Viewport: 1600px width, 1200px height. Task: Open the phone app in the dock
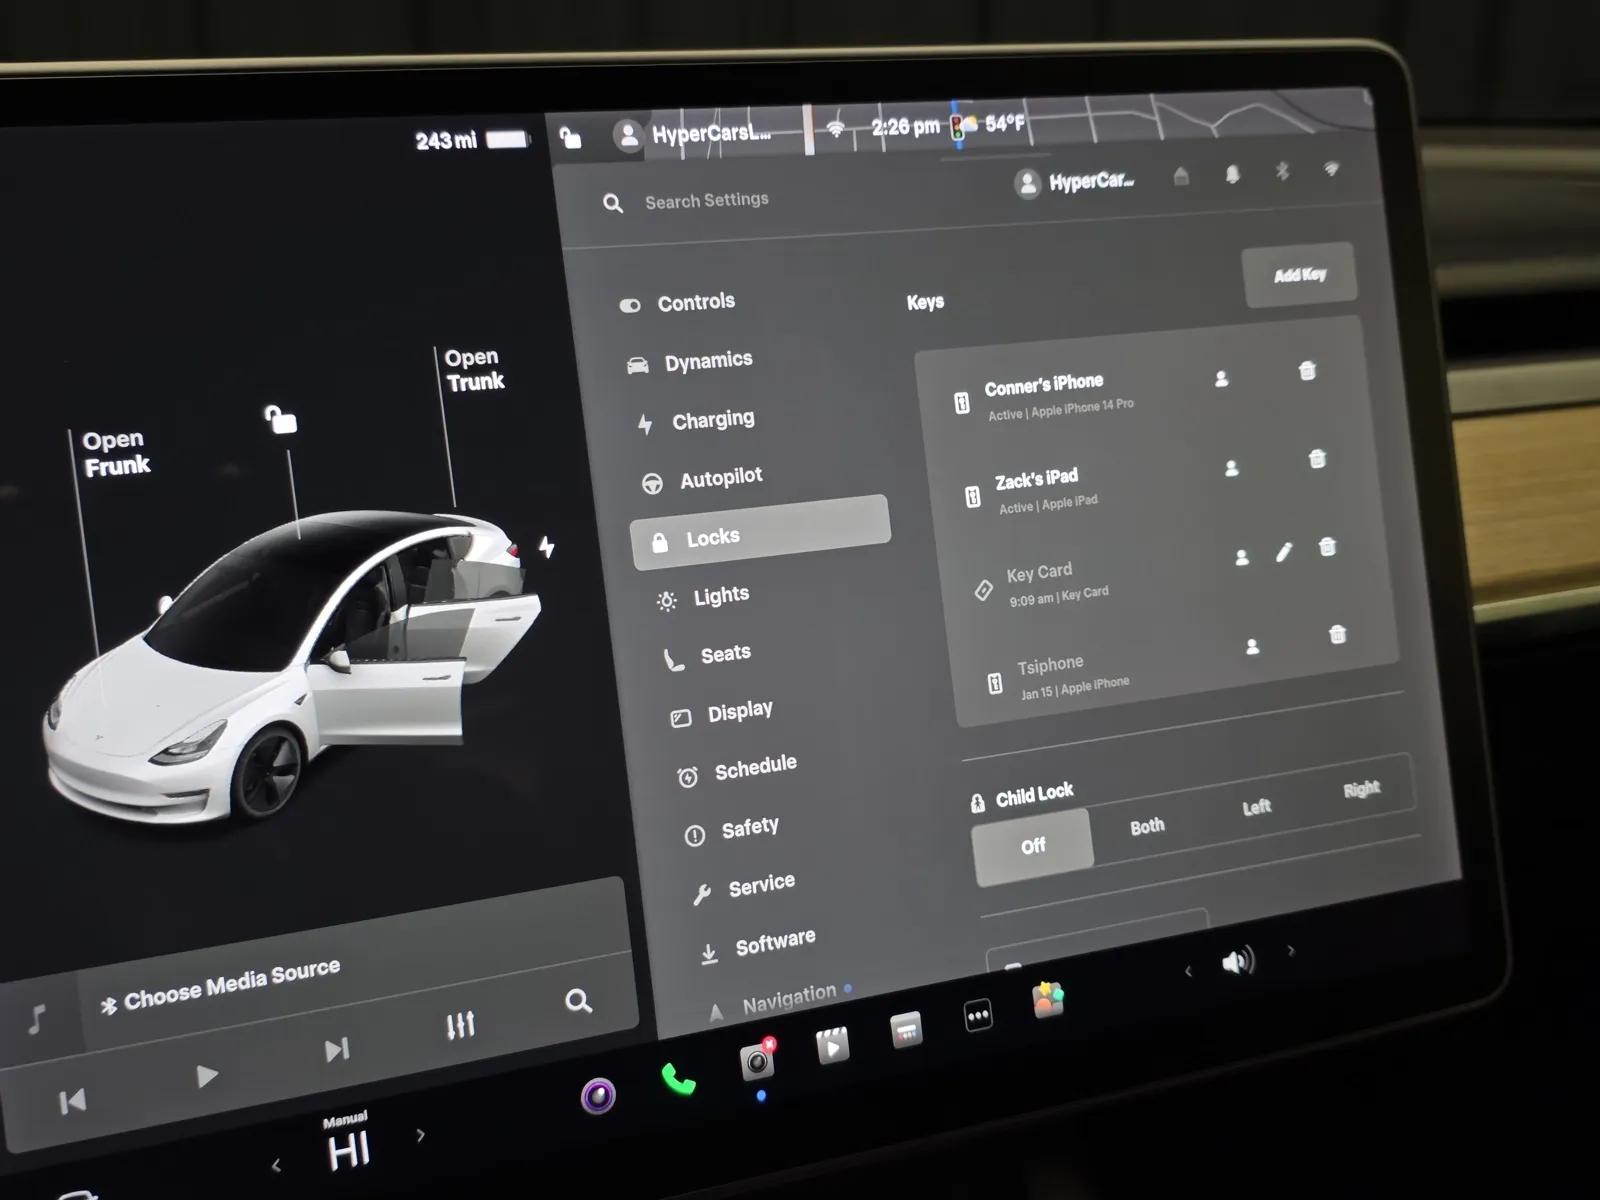(678, 1080)
